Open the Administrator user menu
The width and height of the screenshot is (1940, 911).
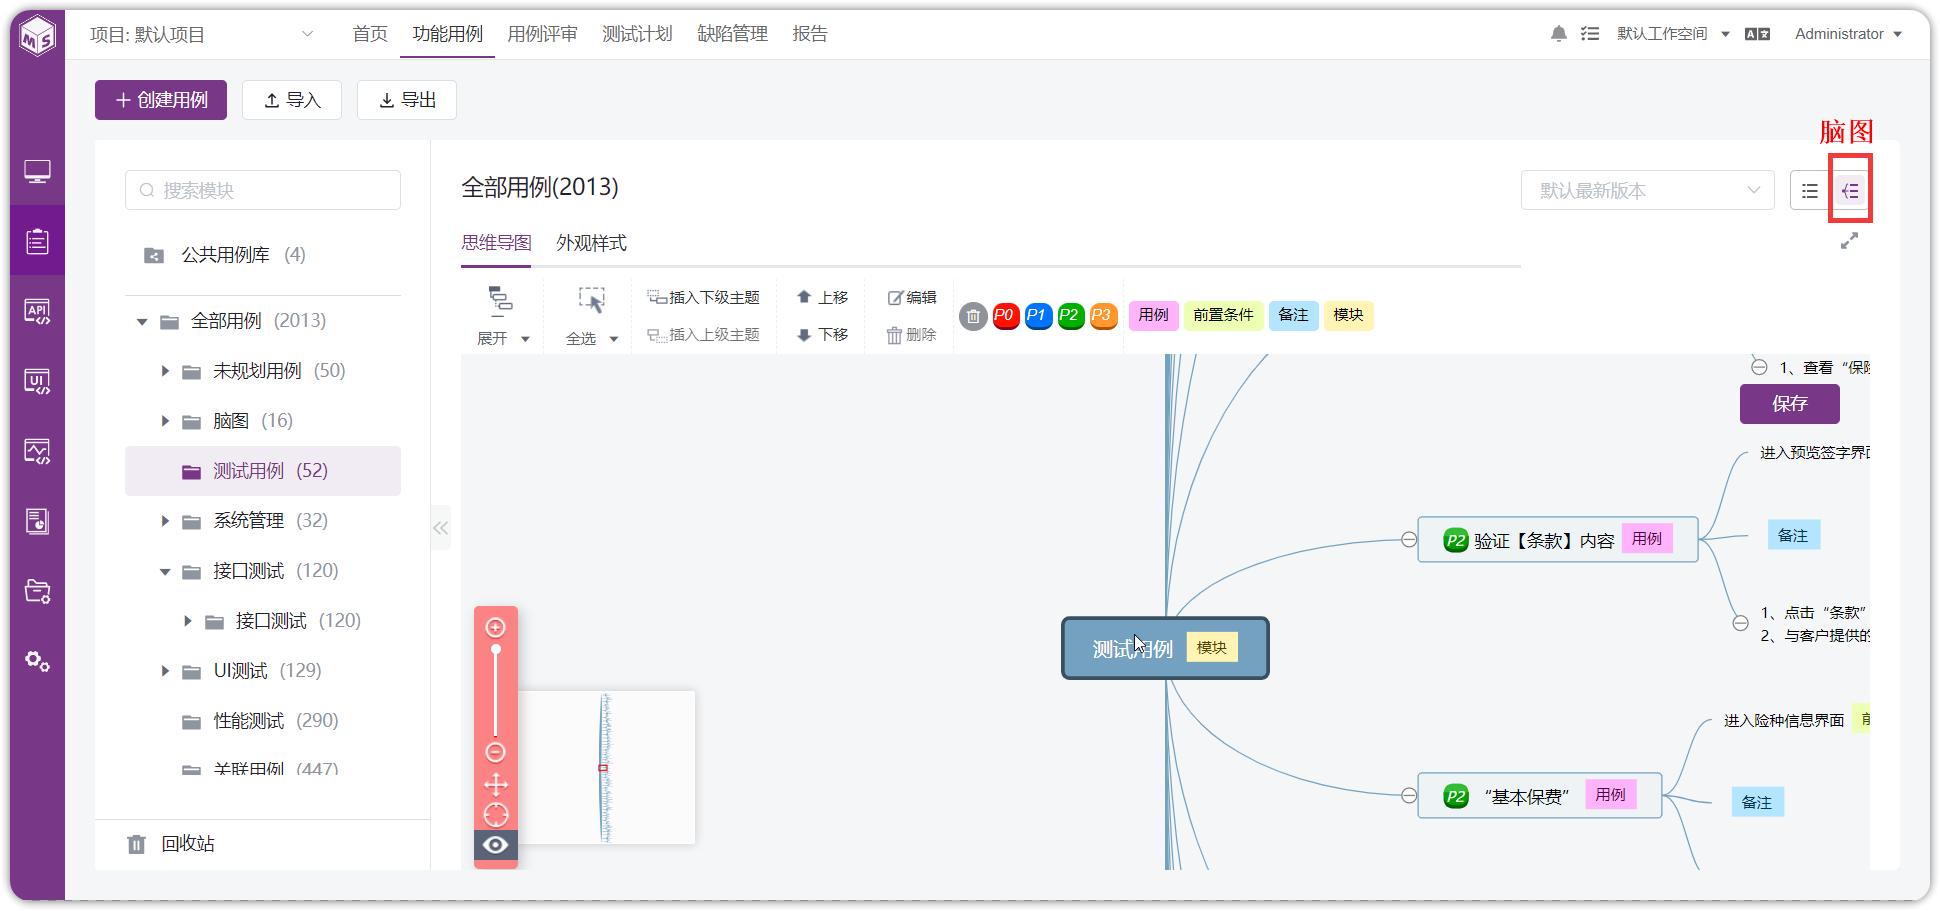(1848, 34)
